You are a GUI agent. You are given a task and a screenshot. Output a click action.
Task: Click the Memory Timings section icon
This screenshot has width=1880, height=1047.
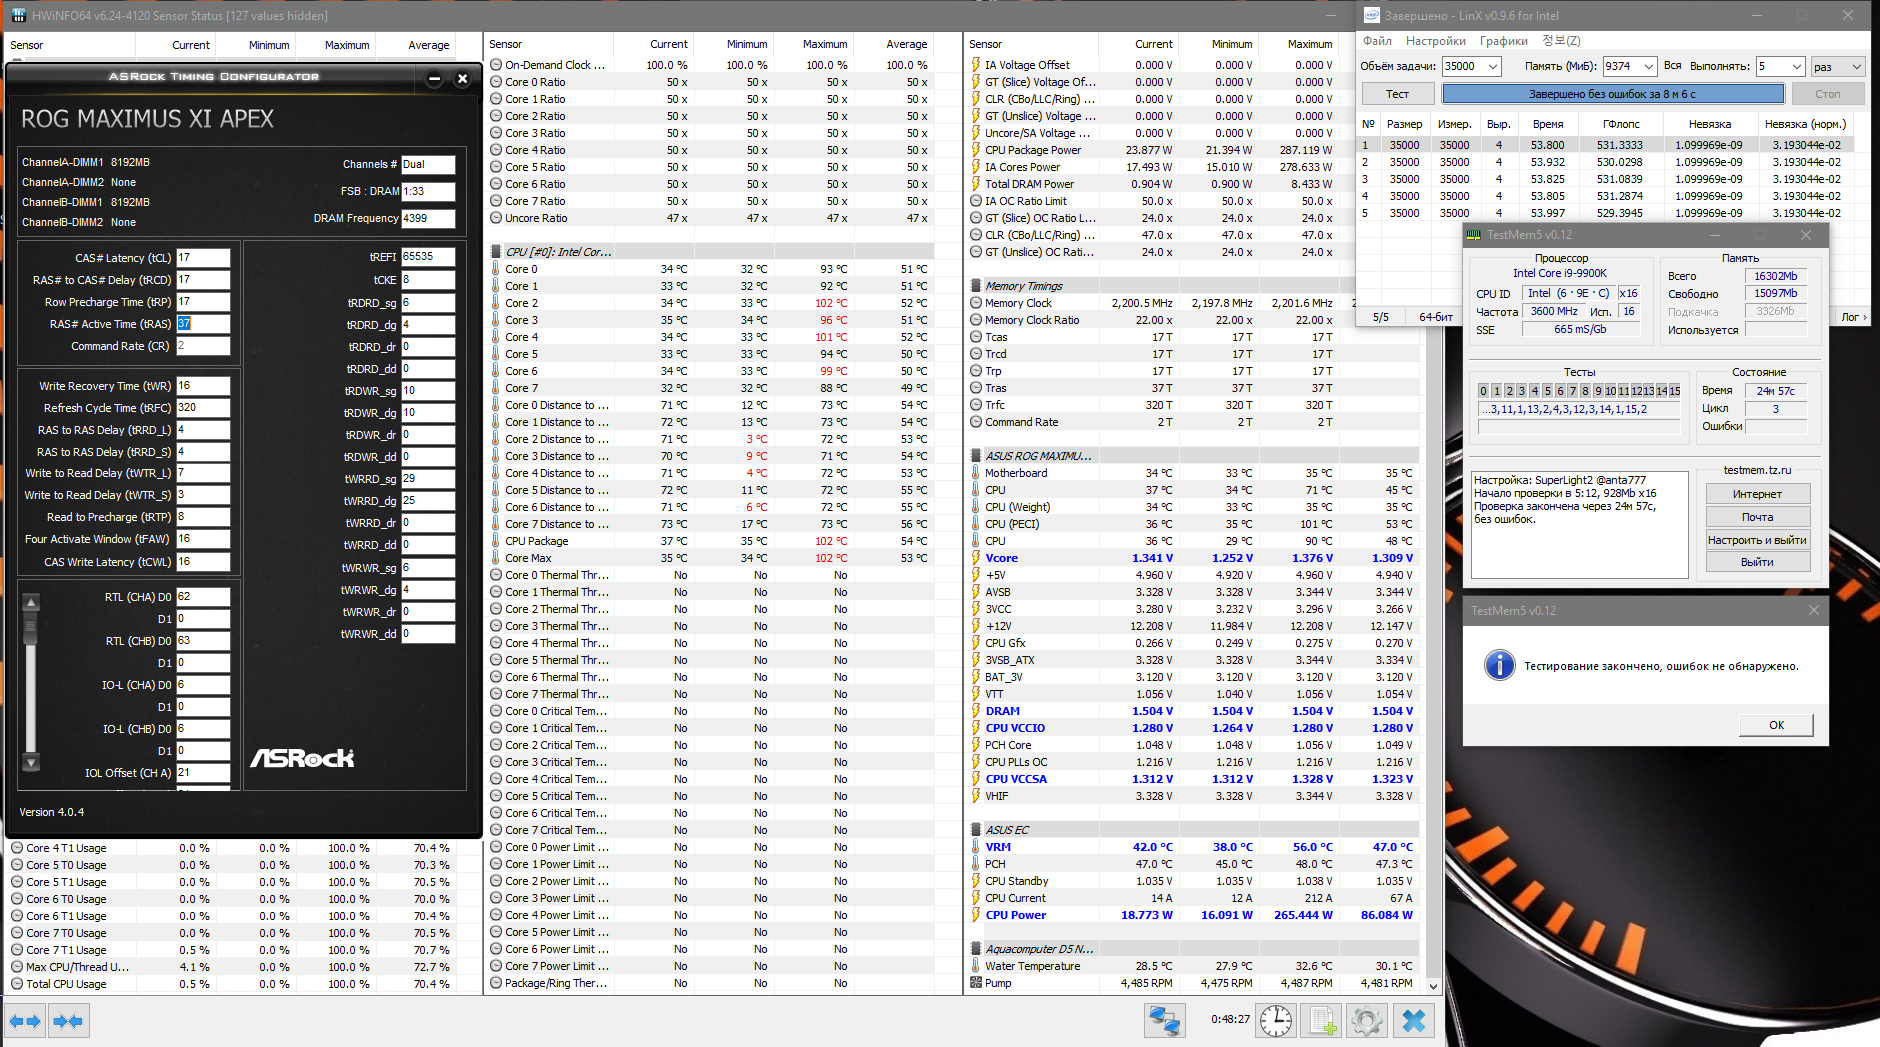(976, 286)
